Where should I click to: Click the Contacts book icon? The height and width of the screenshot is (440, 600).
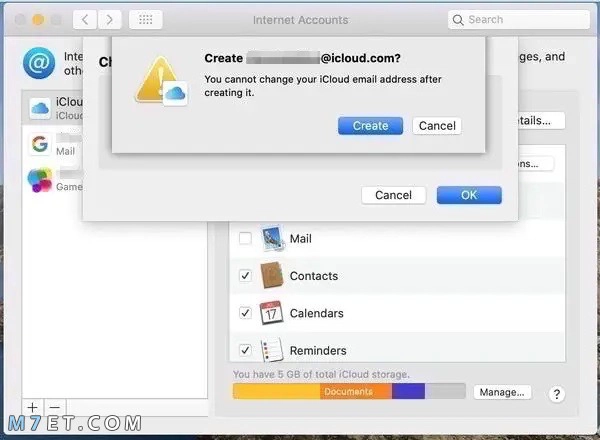coord(272,275)
